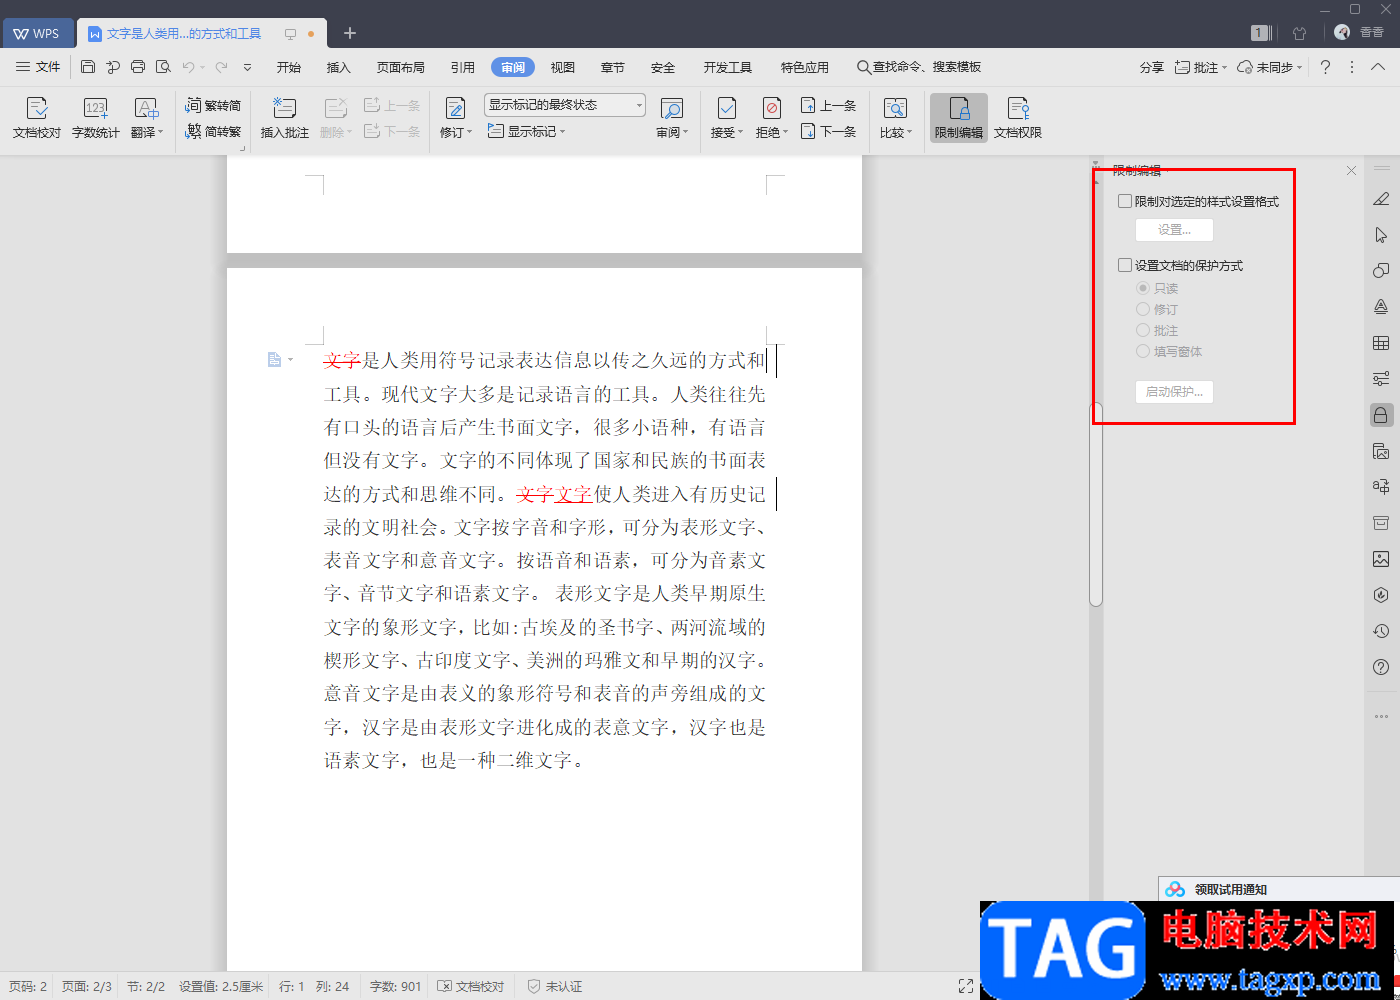1400x1000 pixels.
Task: Click the vertical document scrollbar thumb
Action: (1096, 504)
